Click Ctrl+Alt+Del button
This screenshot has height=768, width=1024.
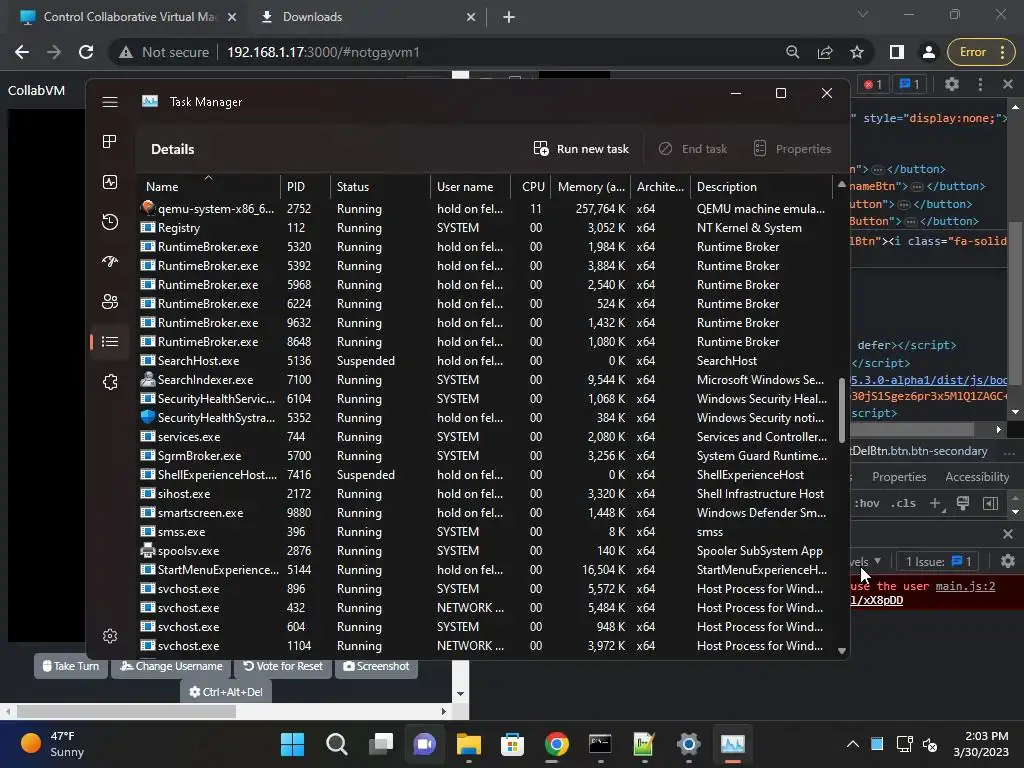pyautogui.click(x=225, y=692)
